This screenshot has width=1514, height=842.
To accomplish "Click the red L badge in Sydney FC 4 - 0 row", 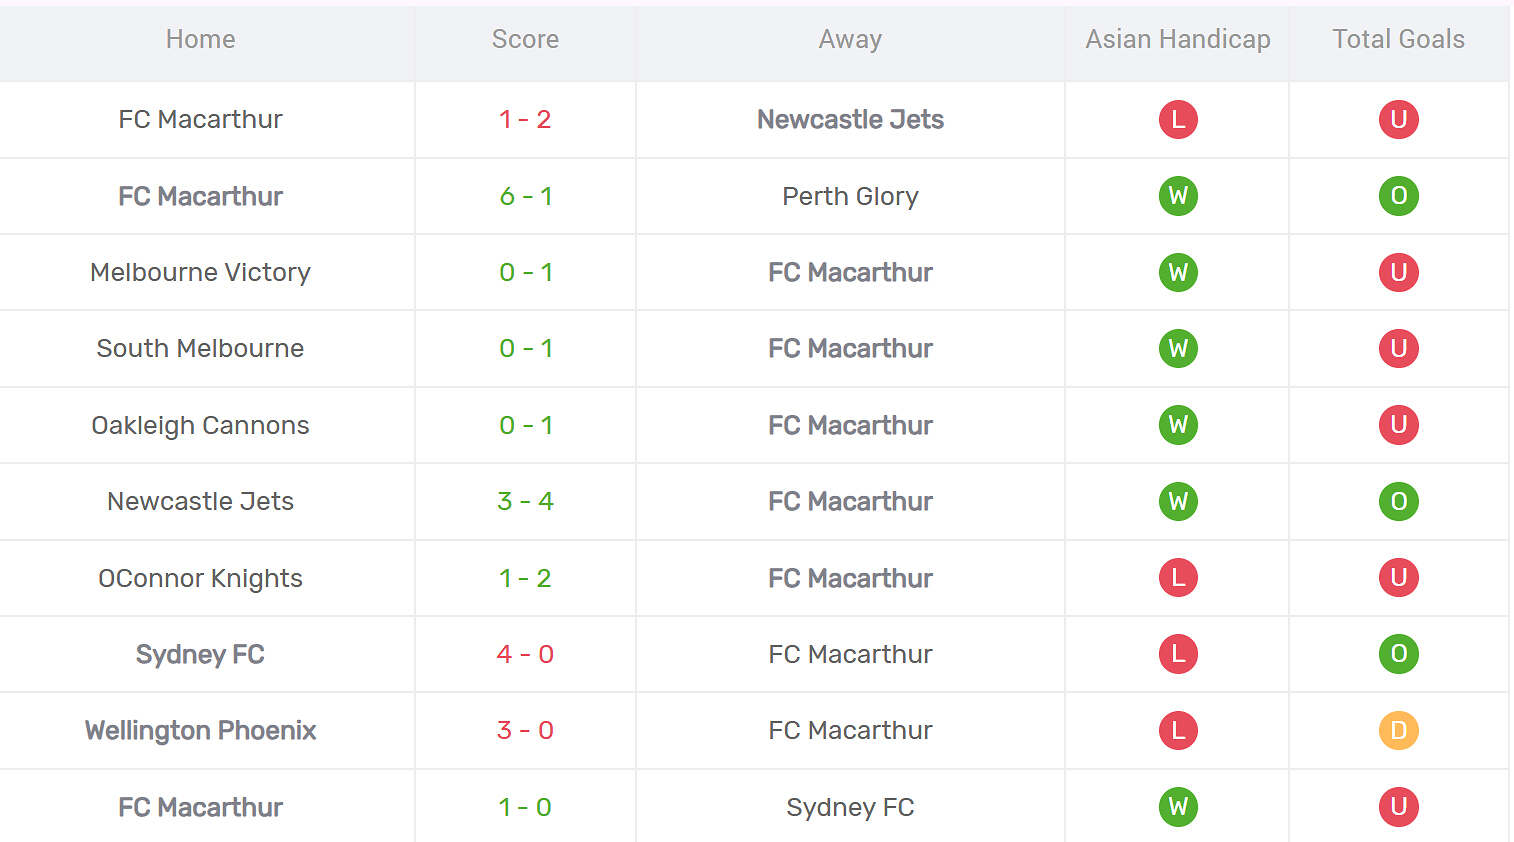I will click(1178, 654).
